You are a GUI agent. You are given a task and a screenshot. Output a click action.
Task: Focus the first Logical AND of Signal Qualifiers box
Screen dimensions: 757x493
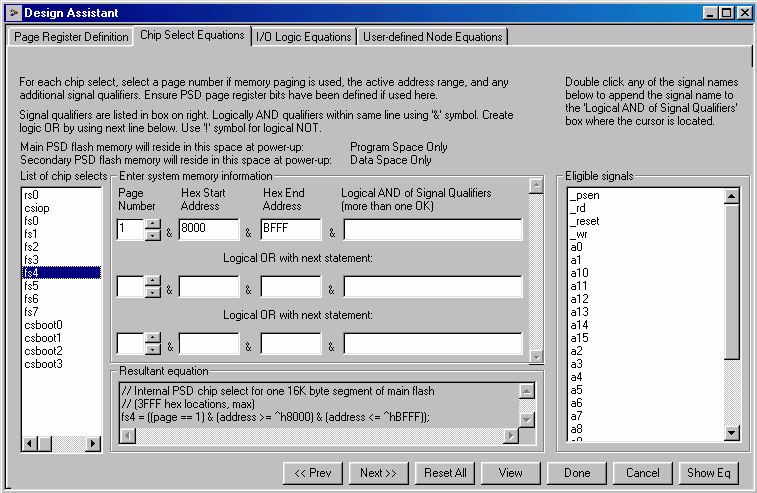click(x=432, y=231)
